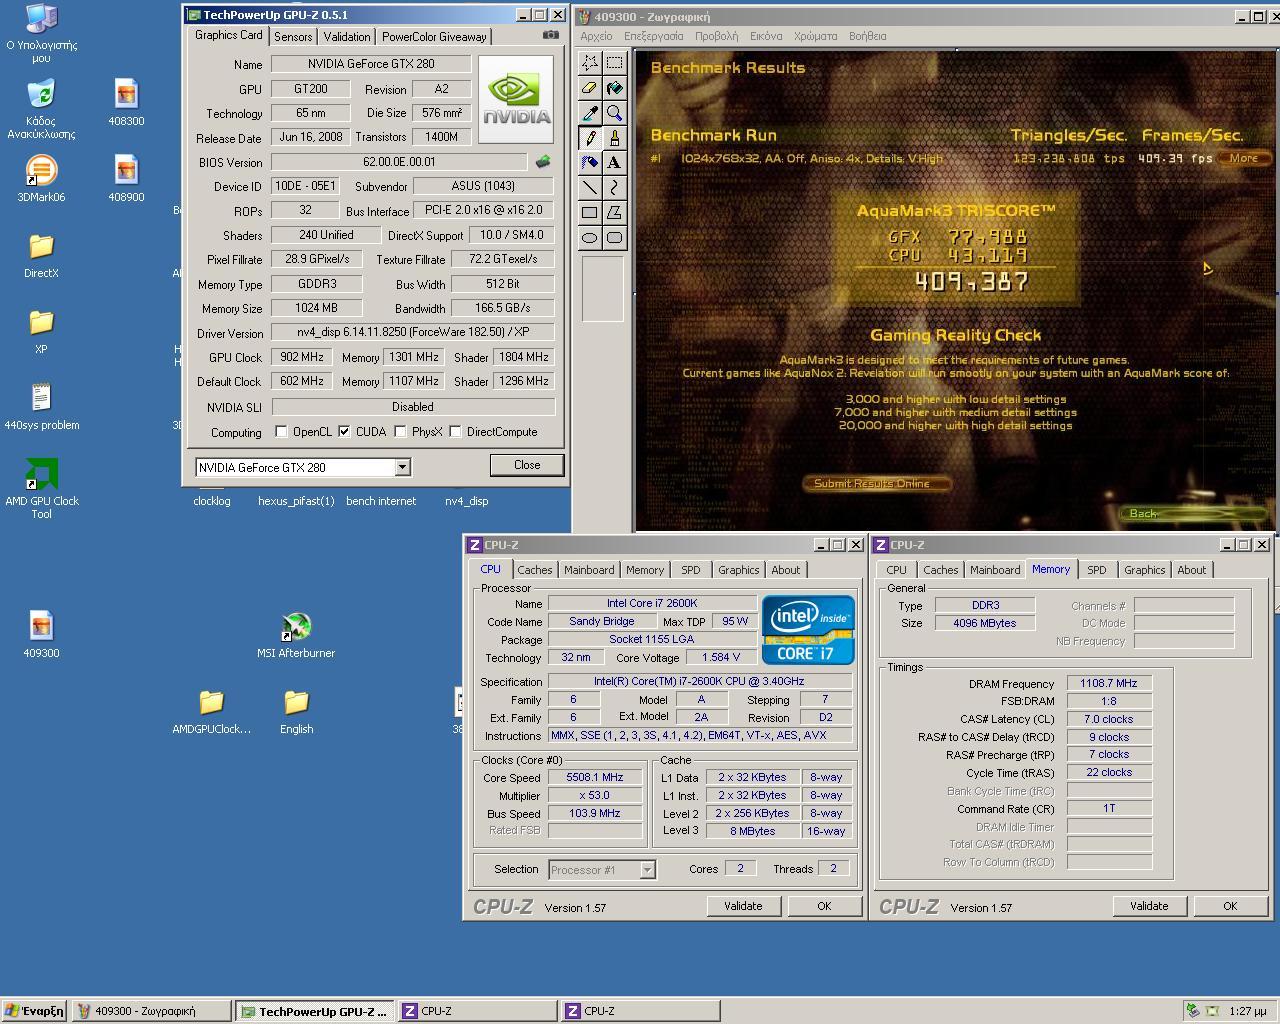Click the DRAM Frequency value 1108.7 MHz
Viewport: 1280px width, 1024px height.
tap(1109, 683)
